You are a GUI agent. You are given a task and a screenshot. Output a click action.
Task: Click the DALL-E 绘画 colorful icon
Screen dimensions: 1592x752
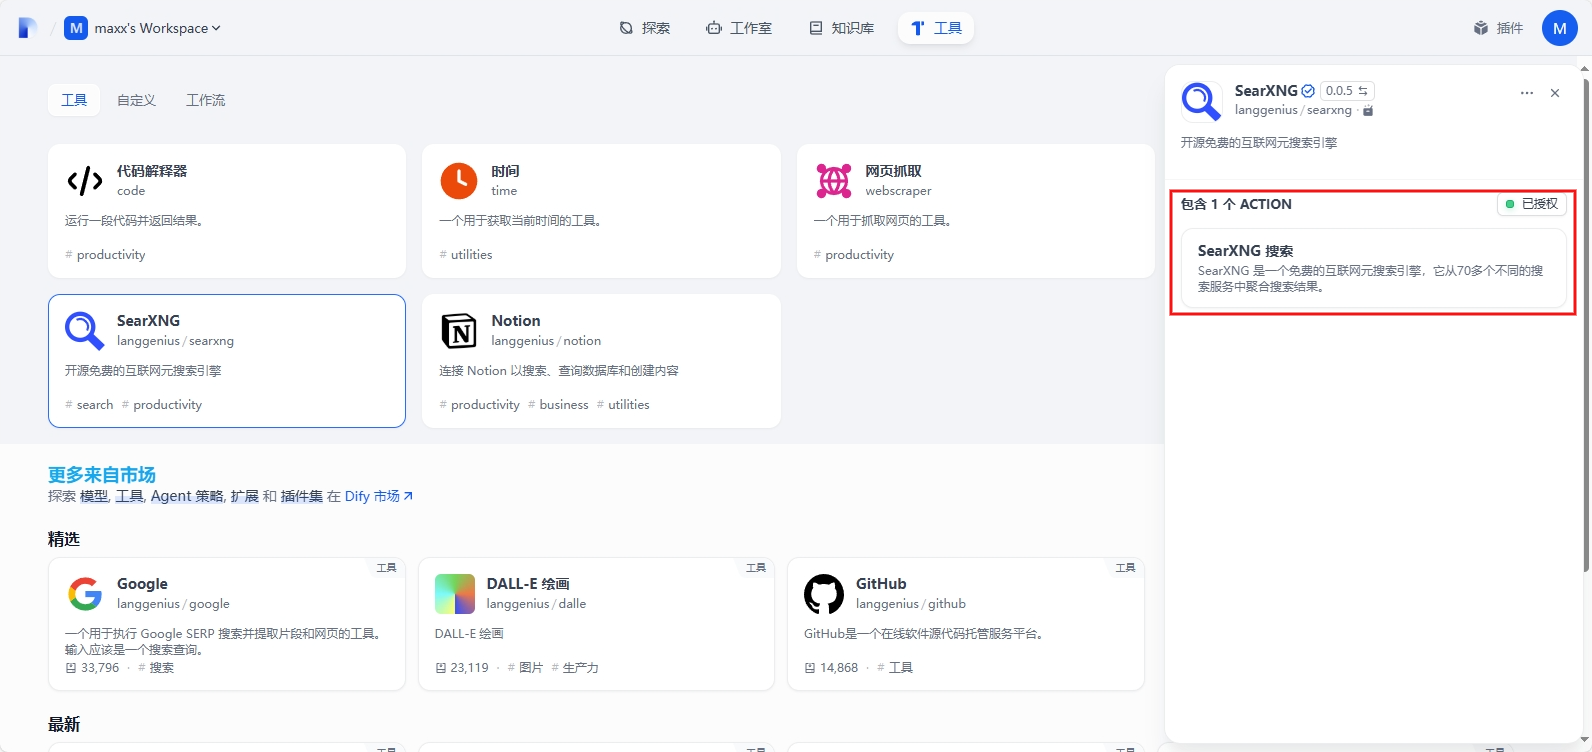(455, 594)
